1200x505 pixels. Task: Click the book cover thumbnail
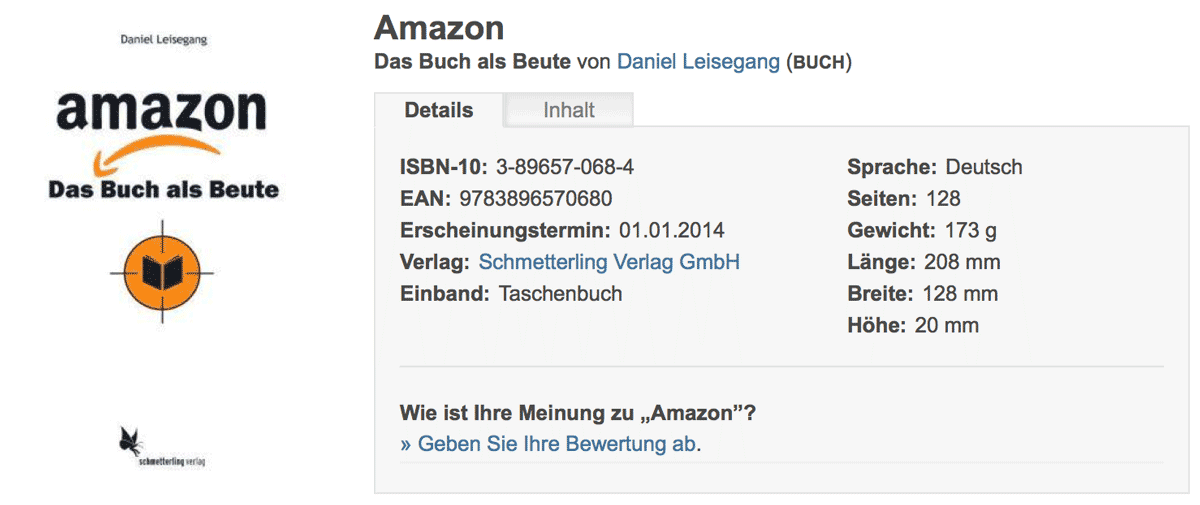163,252
